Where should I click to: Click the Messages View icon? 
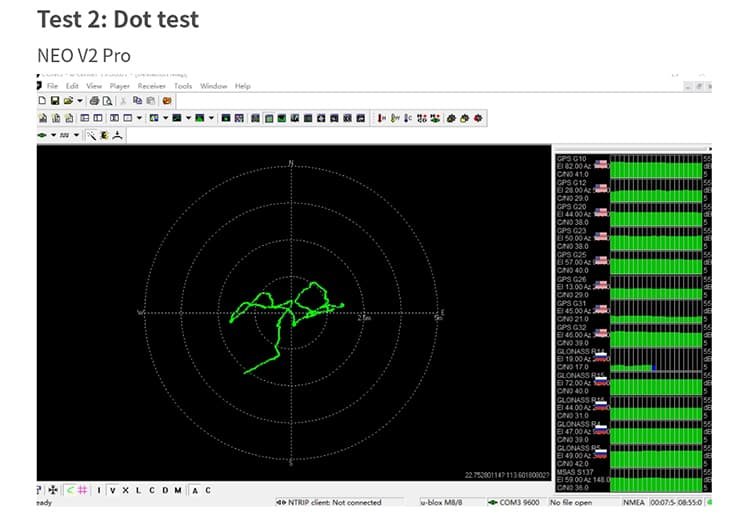[85, 118]
